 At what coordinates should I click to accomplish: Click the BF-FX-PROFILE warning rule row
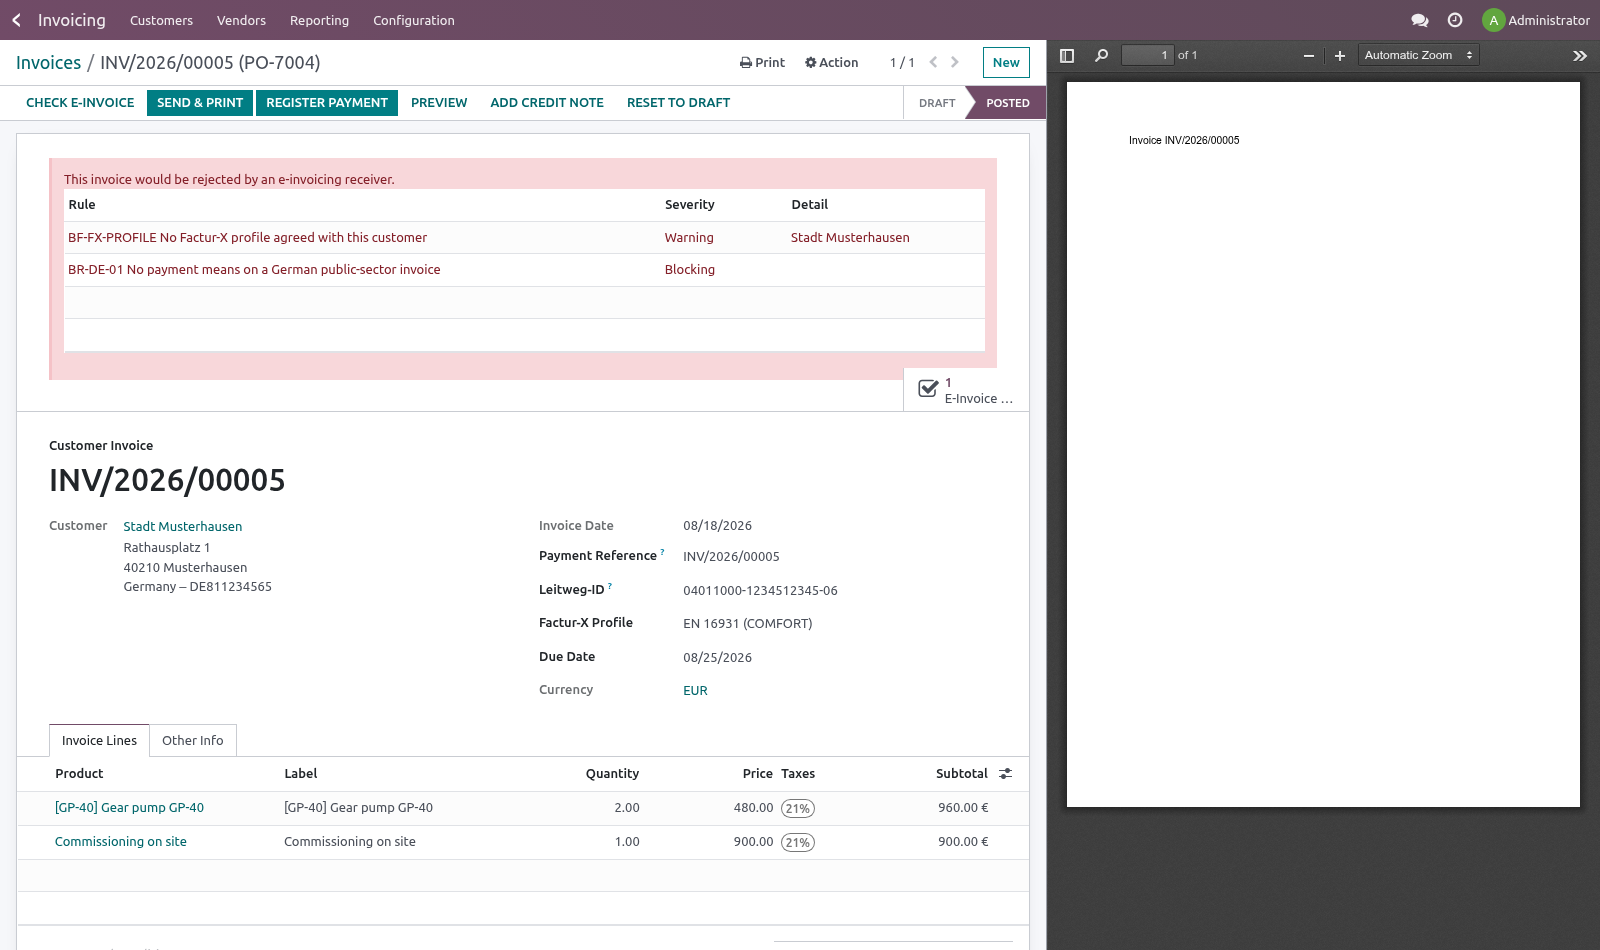524,238
